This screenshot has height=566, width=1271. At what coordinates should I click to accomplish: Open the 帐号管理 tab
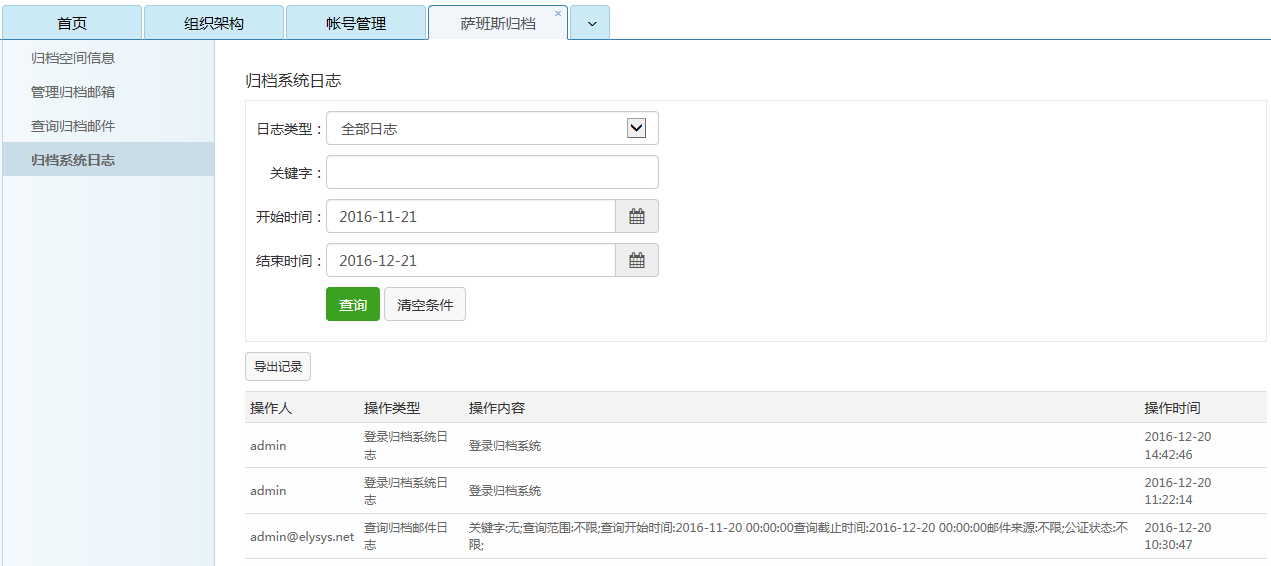[x=356, y=24]
